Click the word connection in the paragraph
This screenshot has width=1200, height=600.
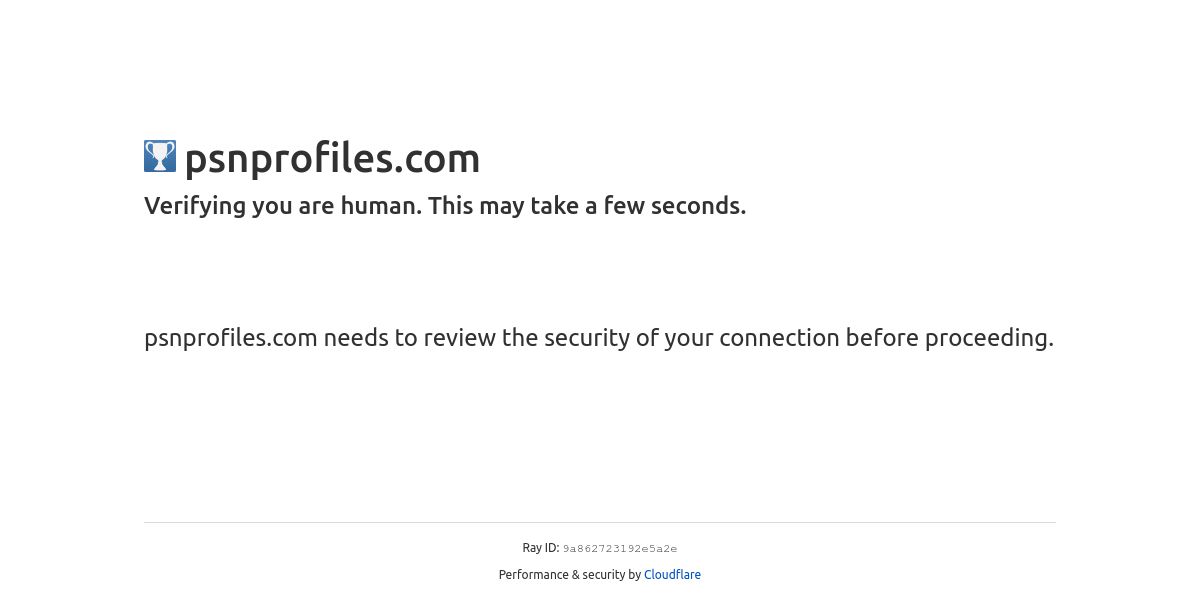779,338
